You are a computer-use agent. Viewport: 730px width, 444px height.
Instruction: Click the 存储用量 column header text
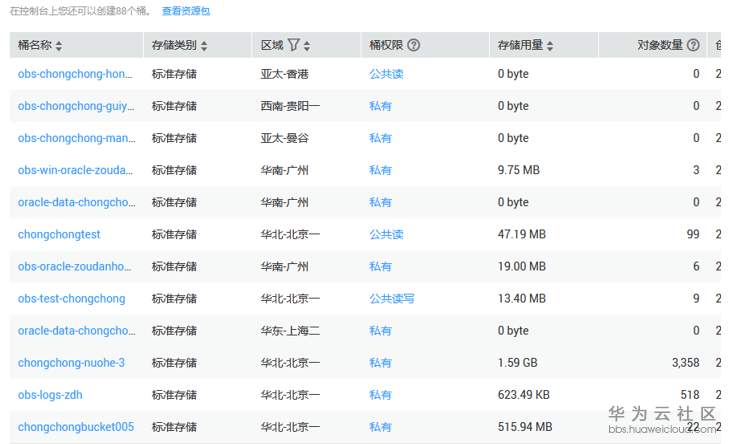(520, 45)
